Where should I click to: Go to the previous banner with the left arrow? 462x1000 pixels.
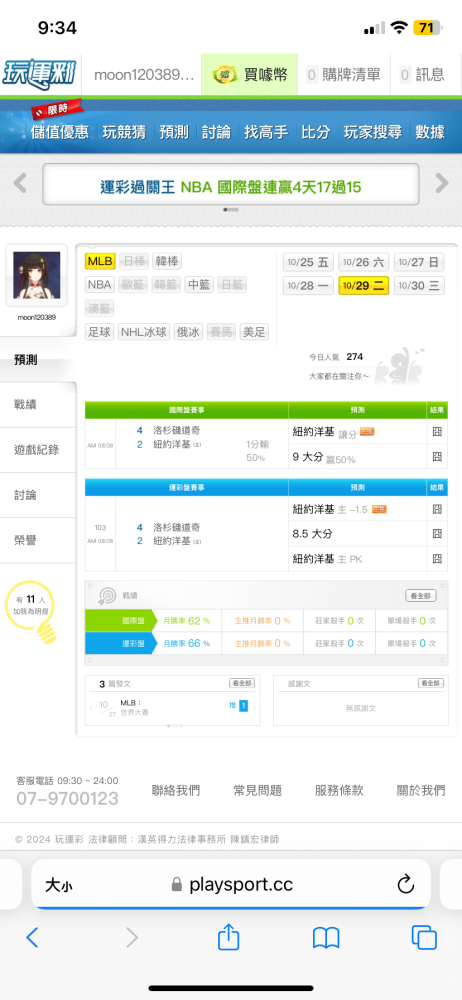point(20,184)
